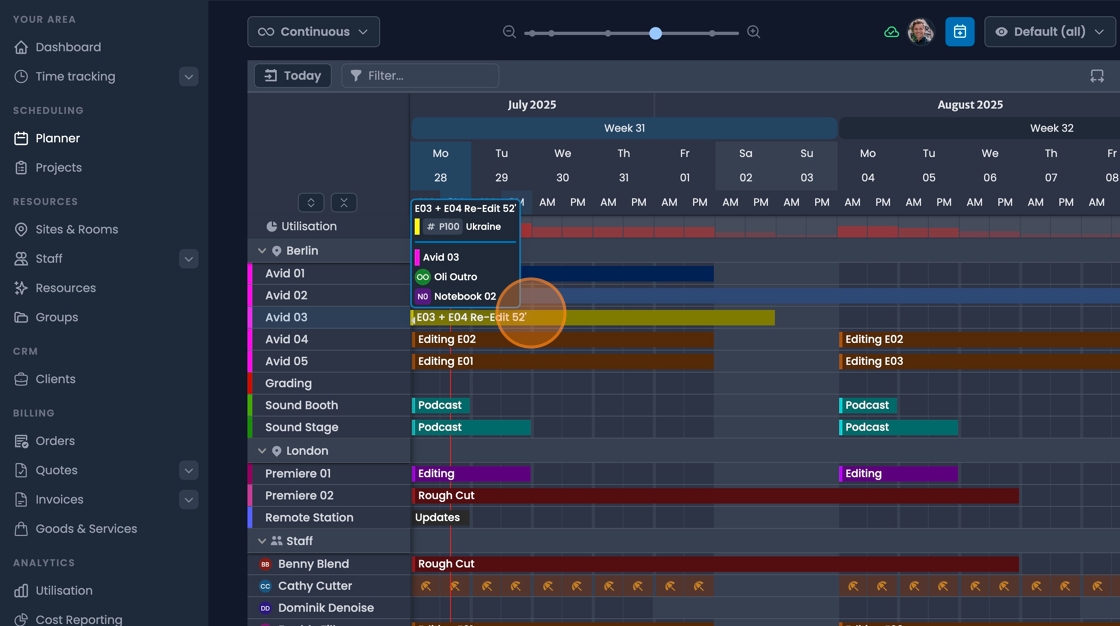Collapse the Berlin resource group
Viewport: 1120px width, 626px height.
click(x=261, y=250)
